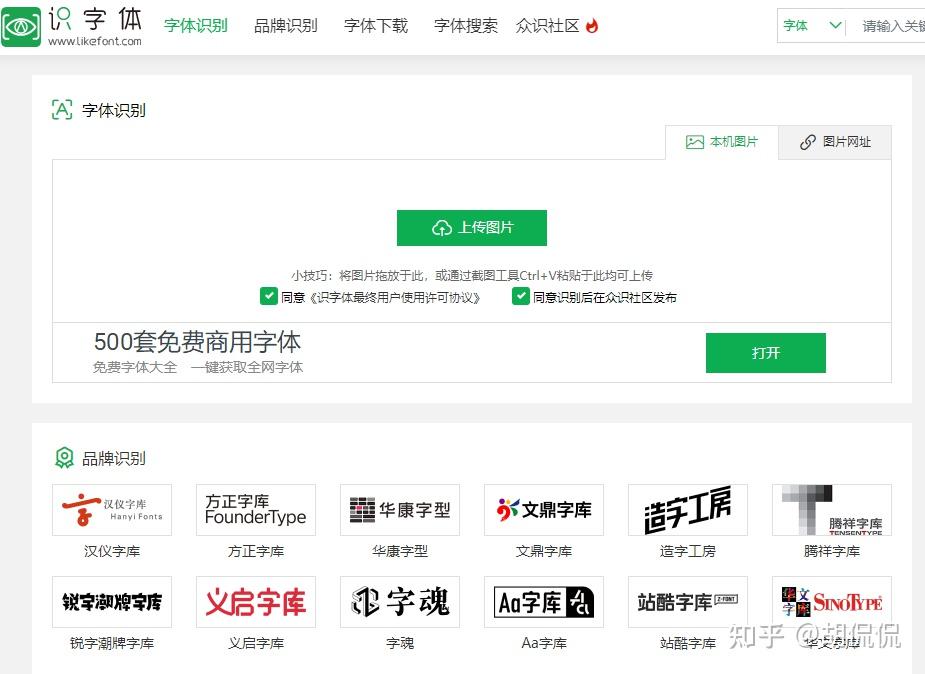Click the 500套免费商用字体 banner title
Viewport: 925px width, 674px height.
(x=198, y=342)
